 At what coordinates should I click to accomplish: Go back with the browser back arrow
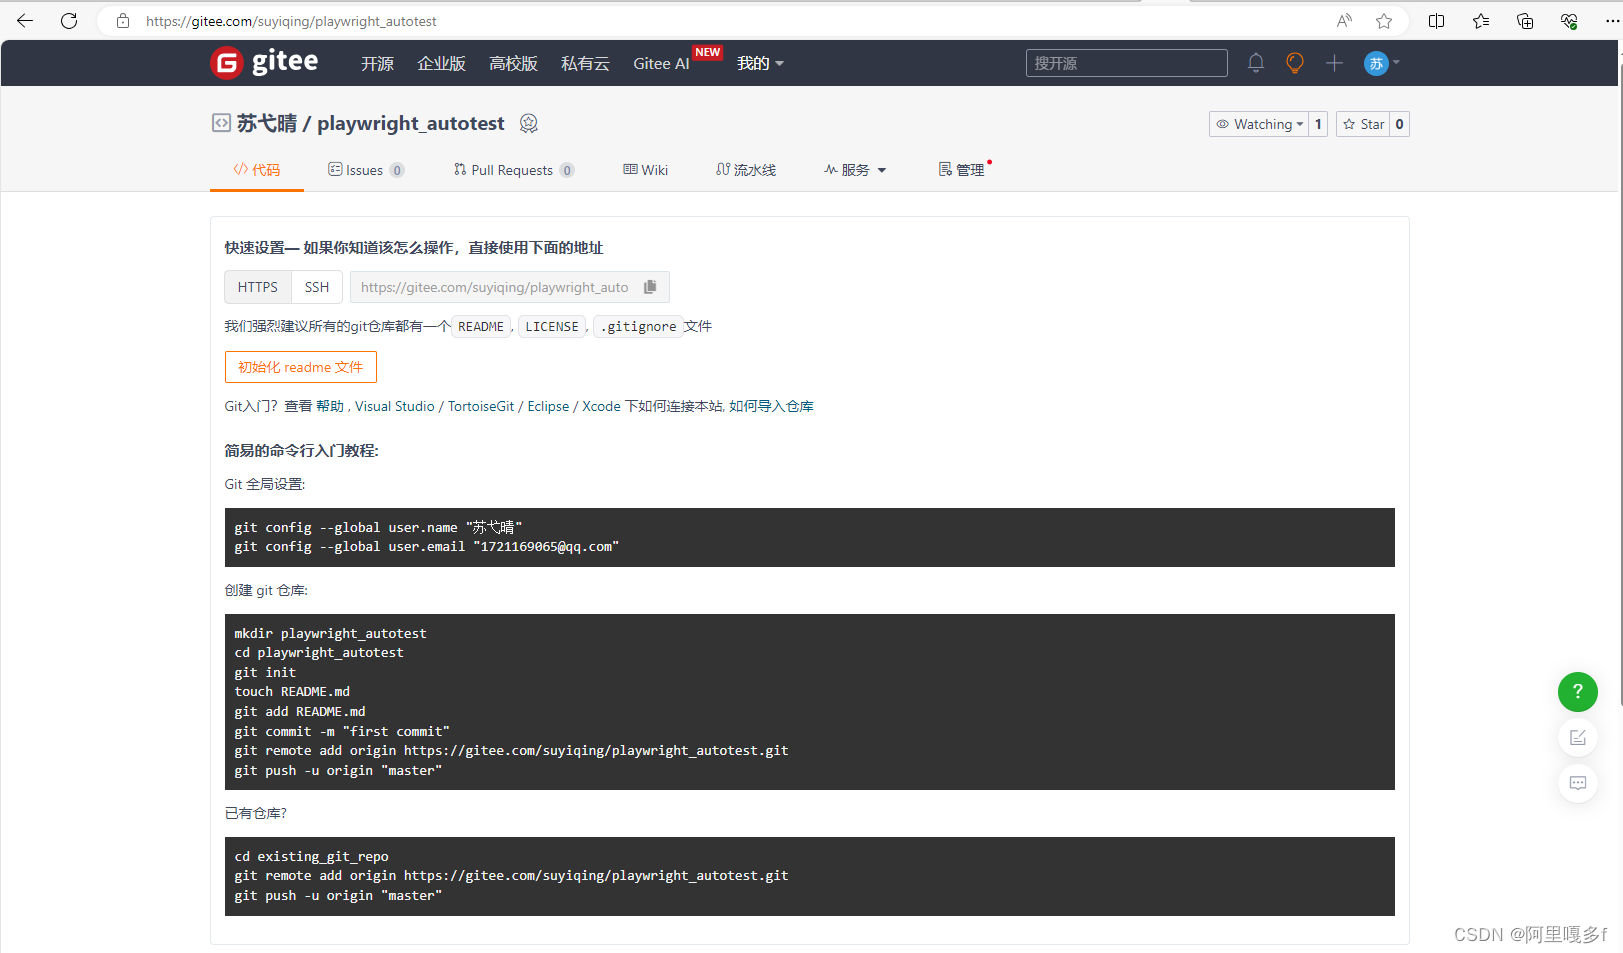[x=25, y=21]
